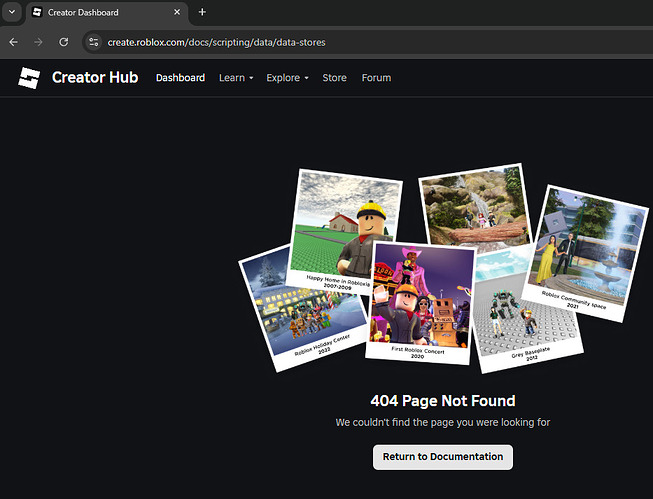Click the browser forward arrow
This screenshot has width=653, height=499.
tap(38, 42)
